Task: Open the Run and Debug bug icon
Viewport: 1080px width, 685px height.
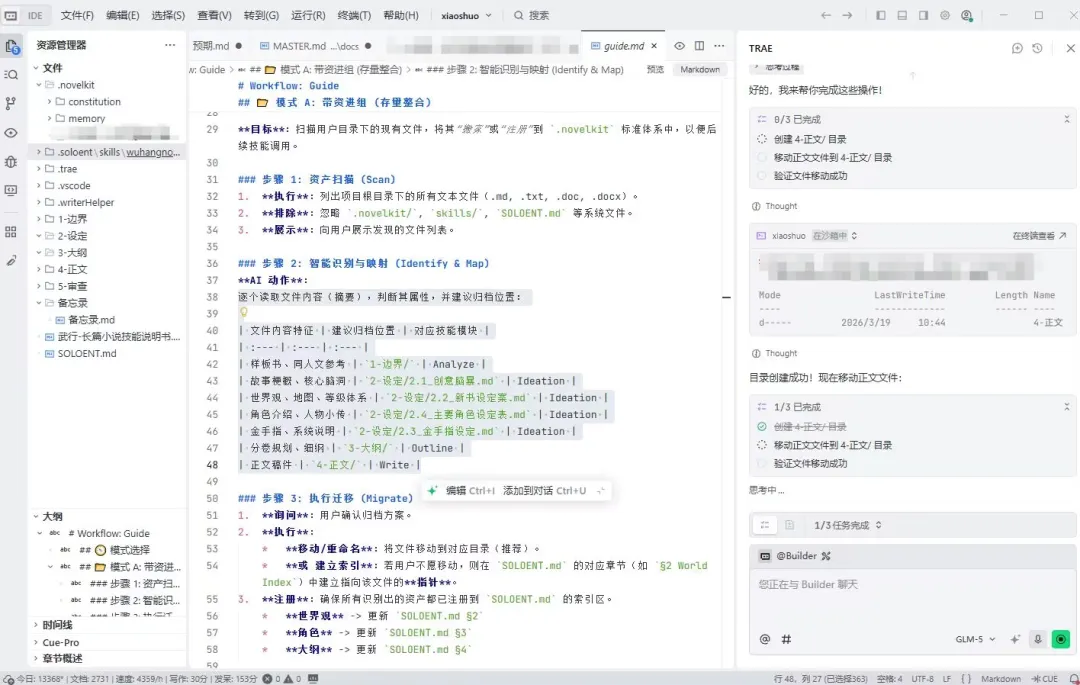Action: click(x=11, y=162)
